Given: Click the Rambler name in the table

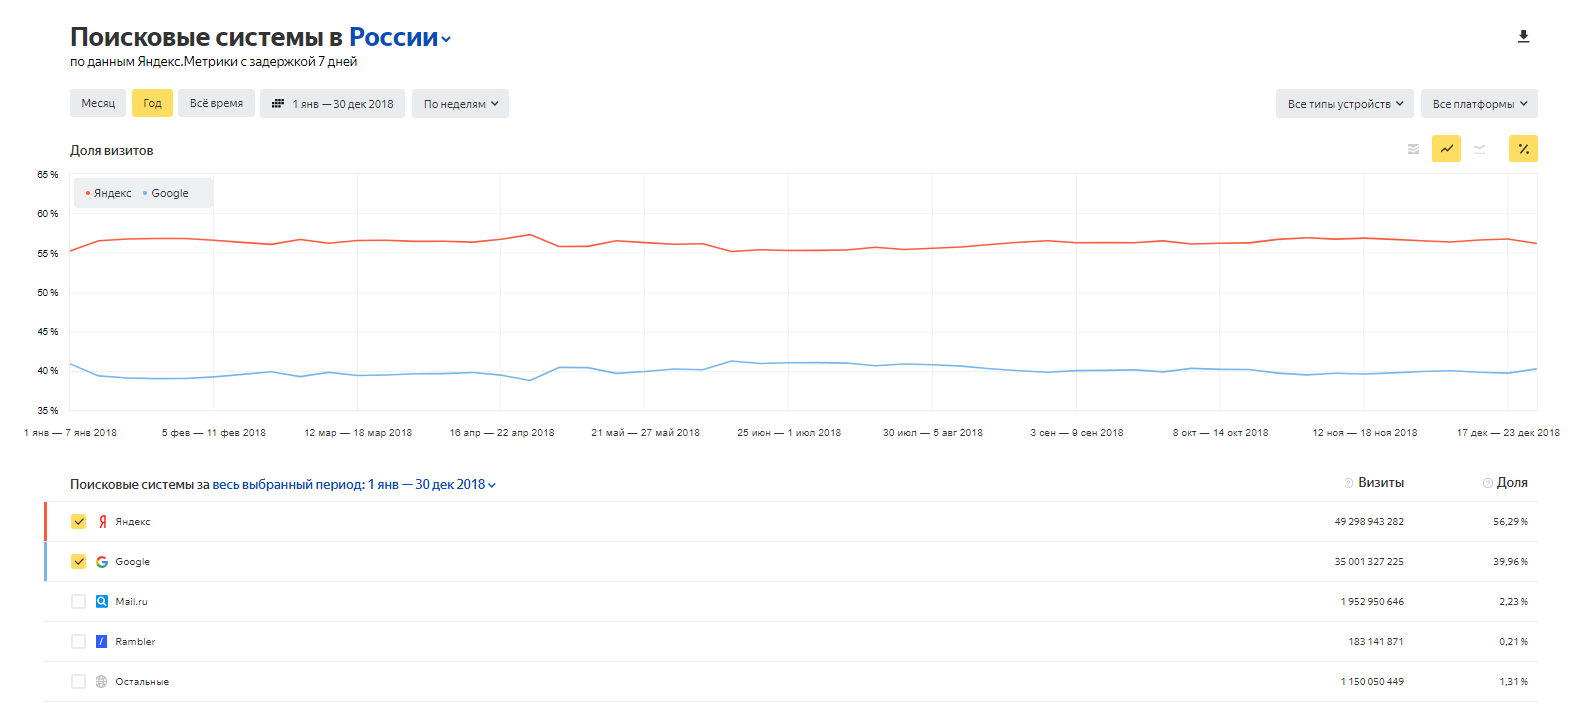Looking at the screenshot, I should (135, 642).
